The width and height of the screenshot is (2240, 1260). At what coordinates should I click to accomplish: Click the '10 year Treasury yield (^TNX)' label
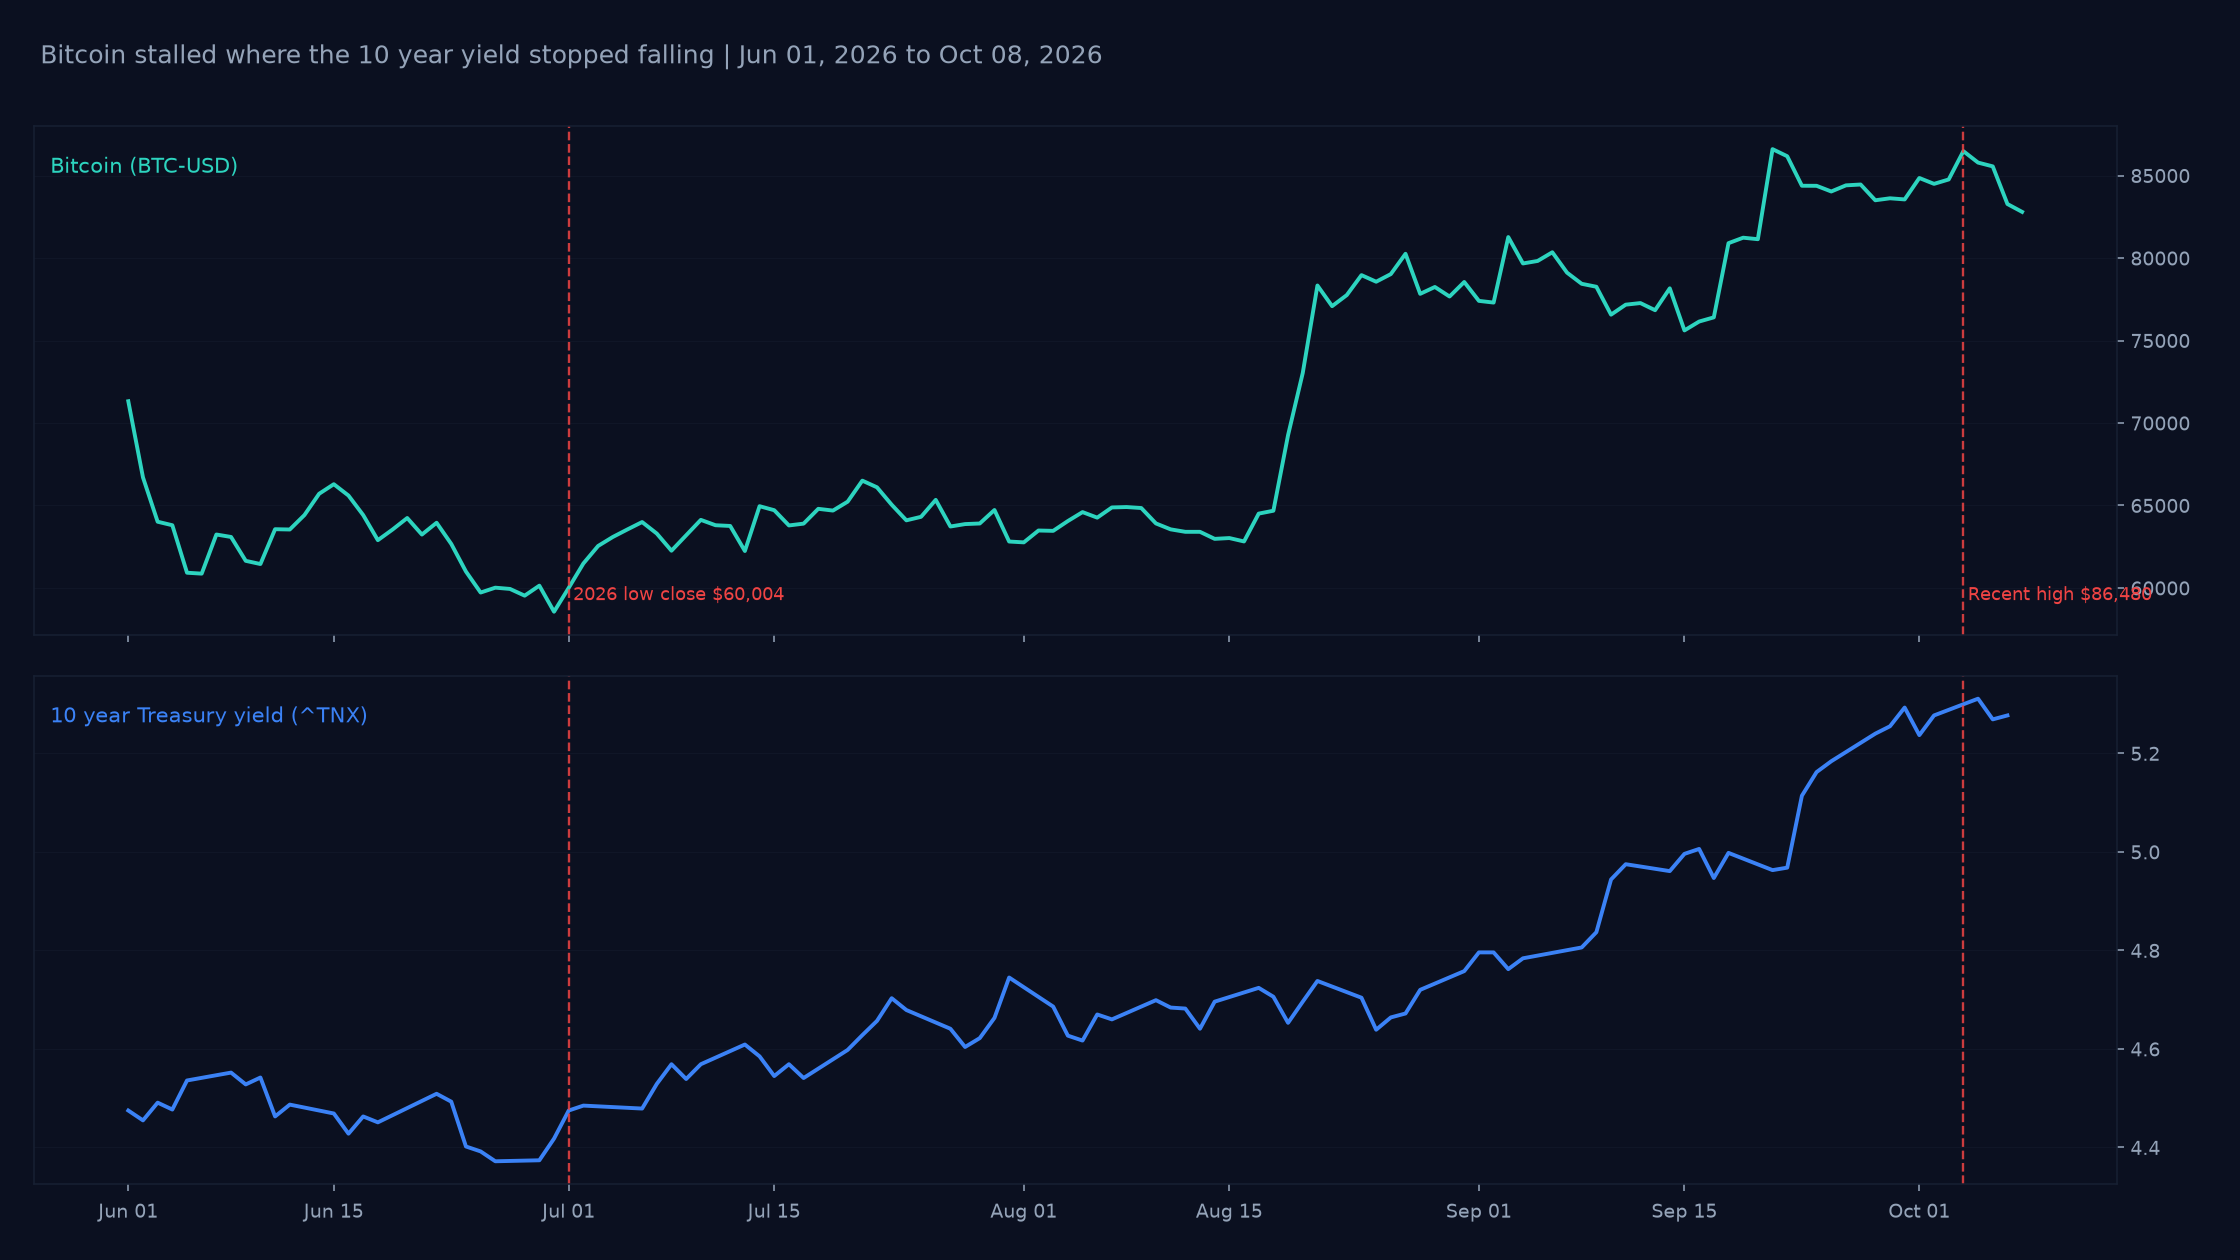[x=209, y=716]
